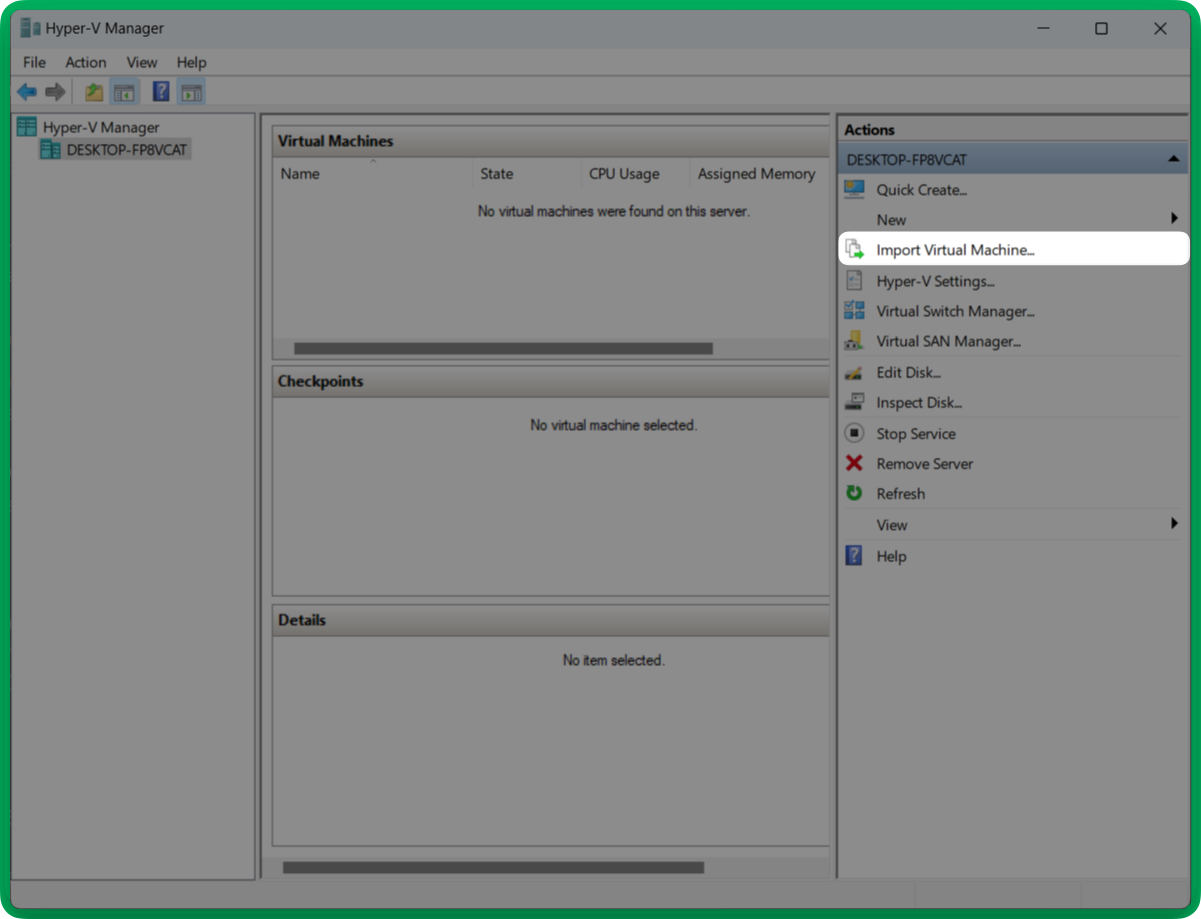Click the Inspect Disk icon
This screenshot has height=919, width=1201.
pos(854,402)
